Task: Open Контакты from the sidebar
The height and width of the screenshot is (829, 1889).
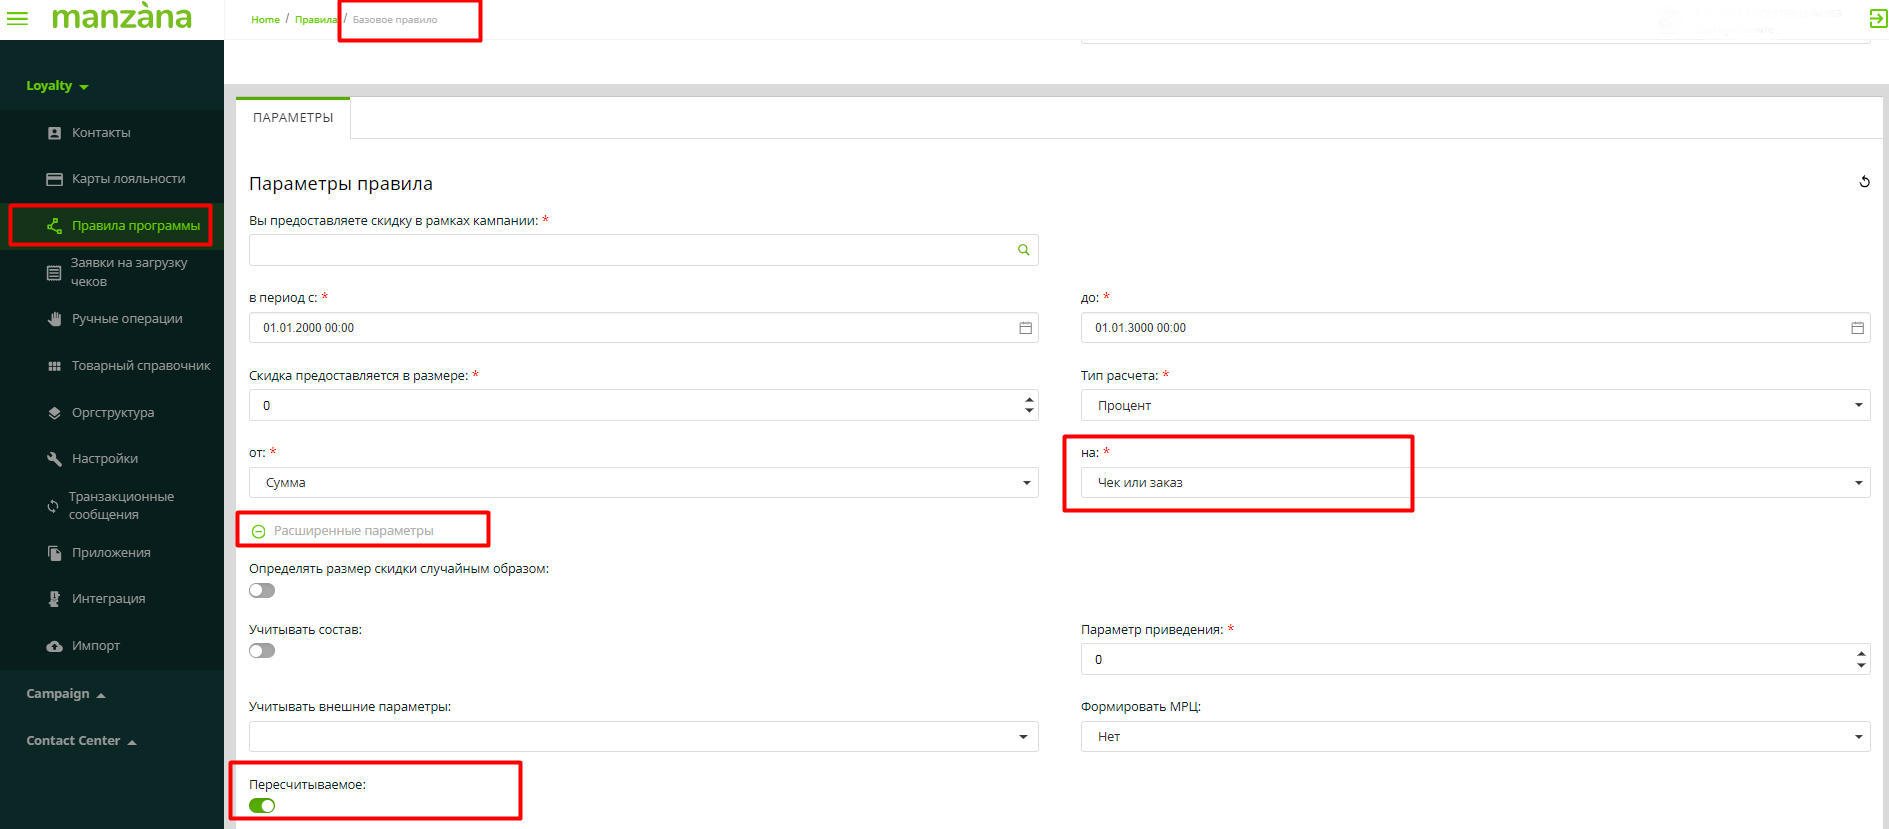Action: point(101,133)
